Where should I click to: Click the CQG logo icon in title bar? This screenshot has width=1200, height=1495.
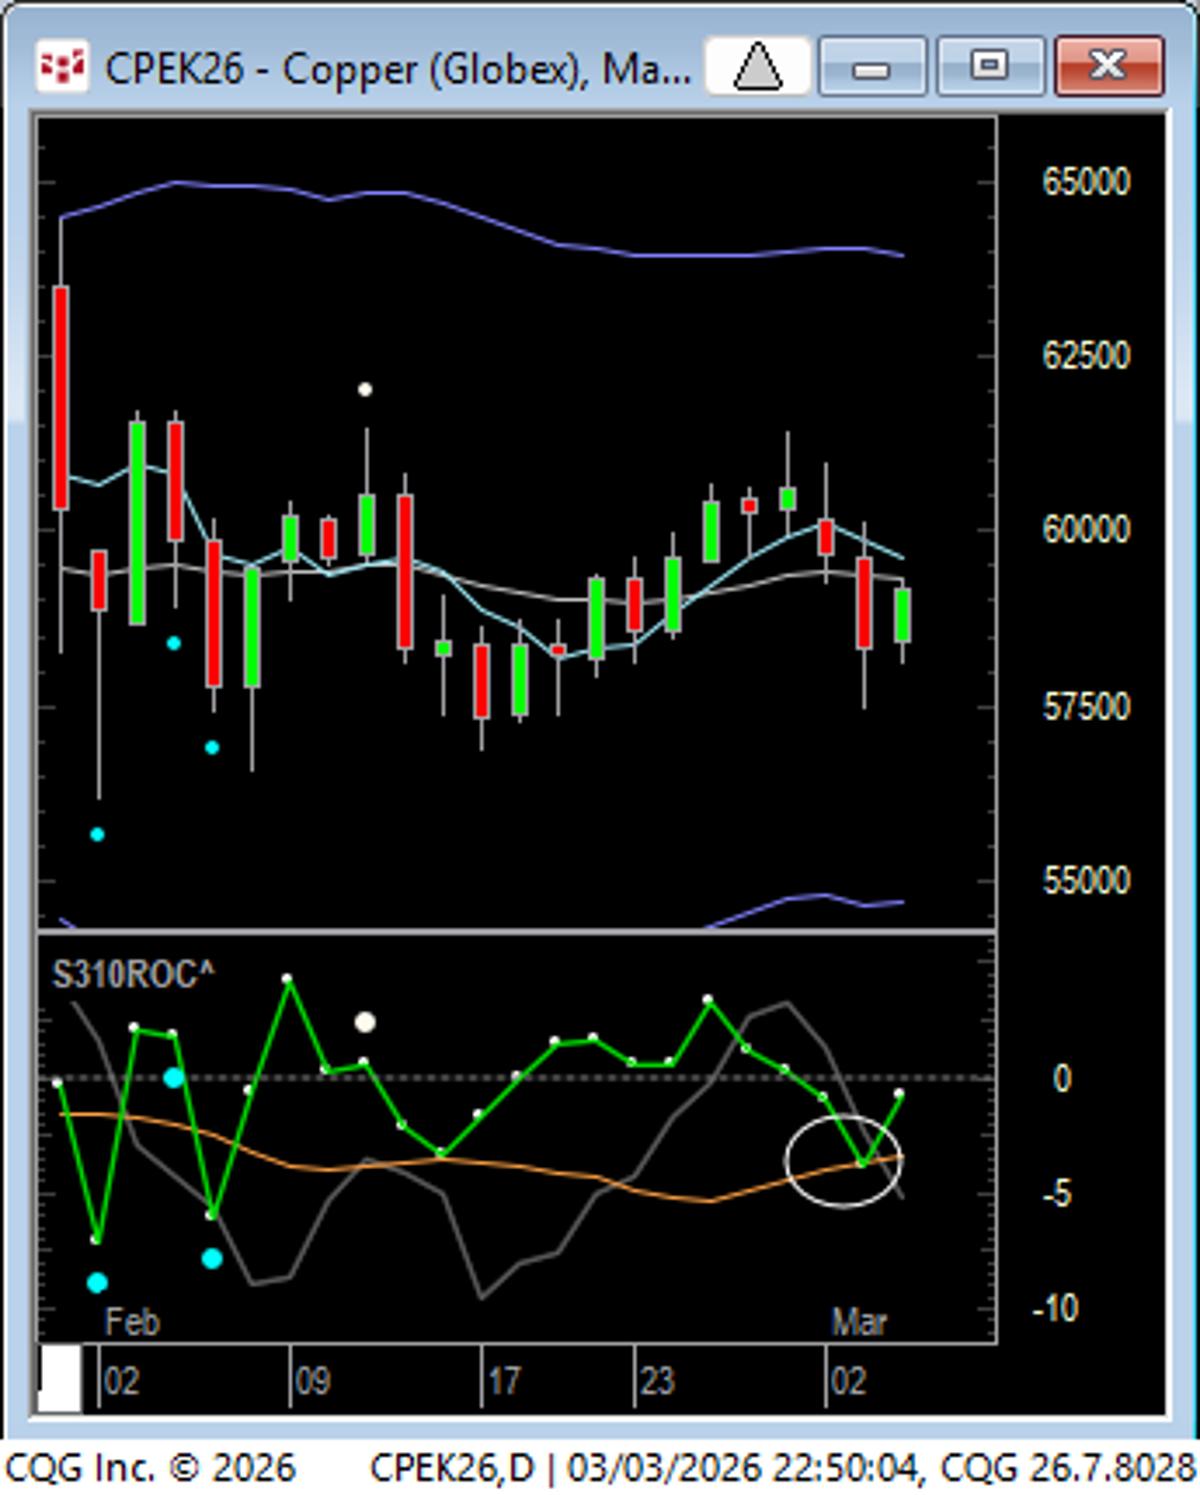click(61, 67)
